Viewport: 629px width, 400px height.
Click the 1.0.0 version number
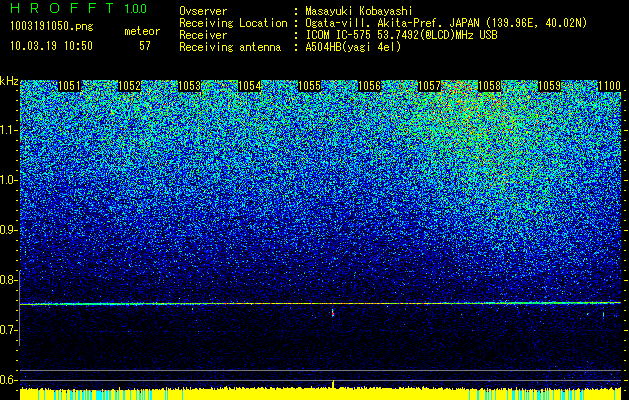tap(136, 9)
